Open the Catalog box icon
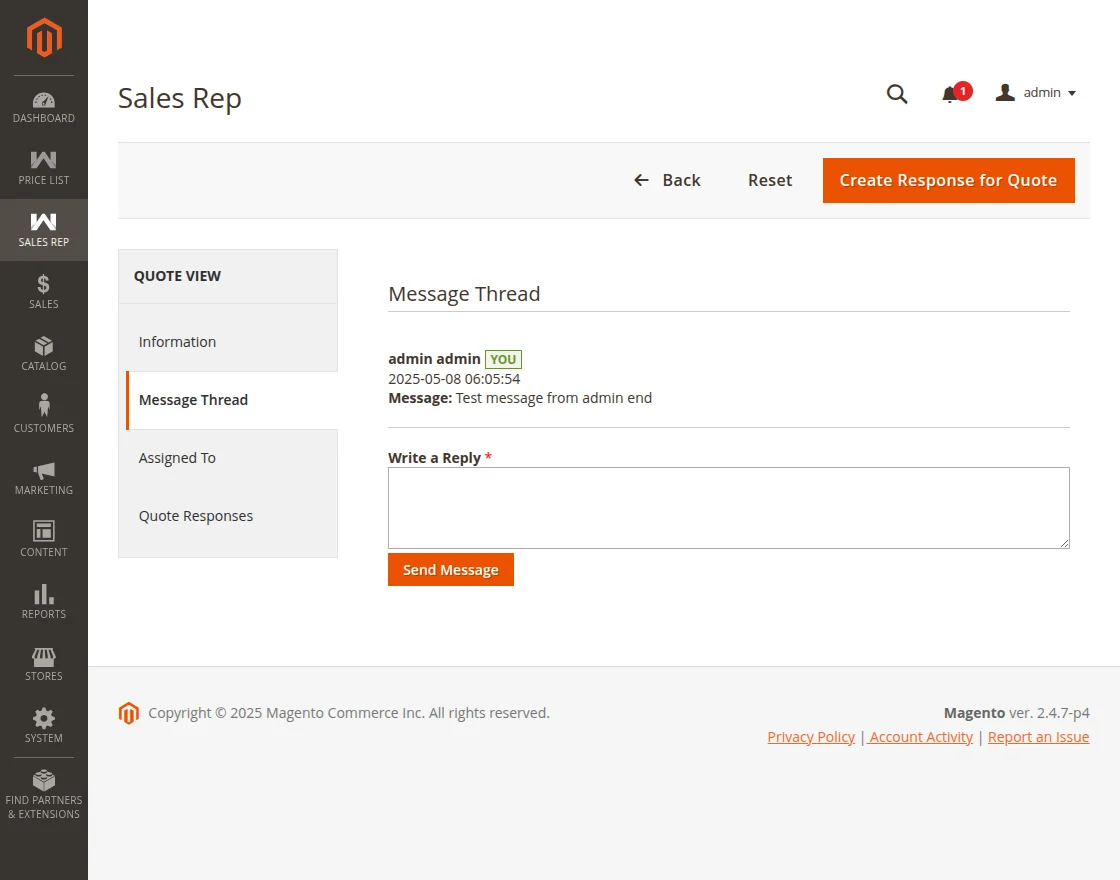Image resolution: width=1120 pixels, height=880 pixels. pyautogui.click(x=44, y=347)
